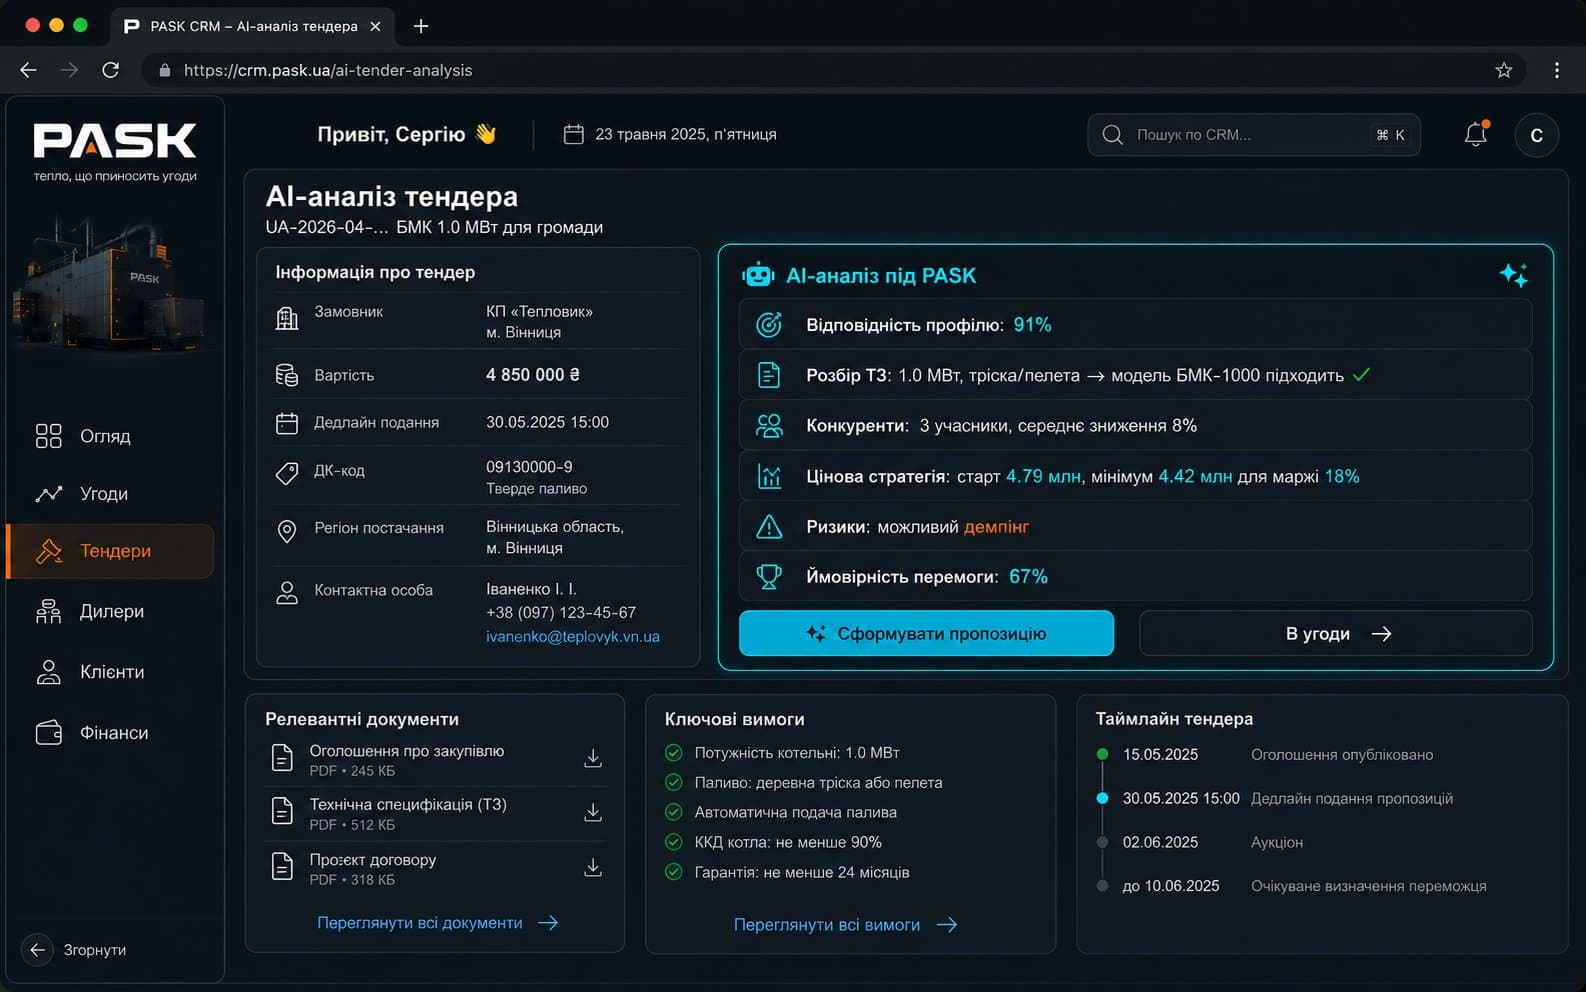Click the notification bell icon
1586x992 pixels.
click(x=1476, y=134)
